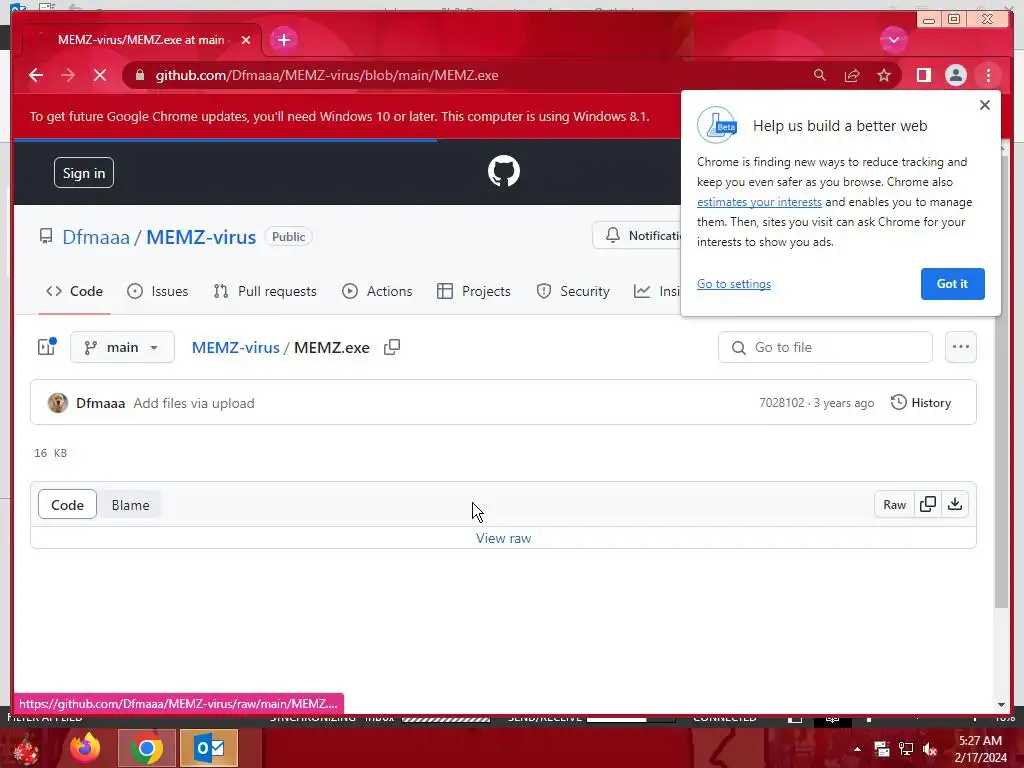Click the search magnifier in address bar

tap(820, 75)
